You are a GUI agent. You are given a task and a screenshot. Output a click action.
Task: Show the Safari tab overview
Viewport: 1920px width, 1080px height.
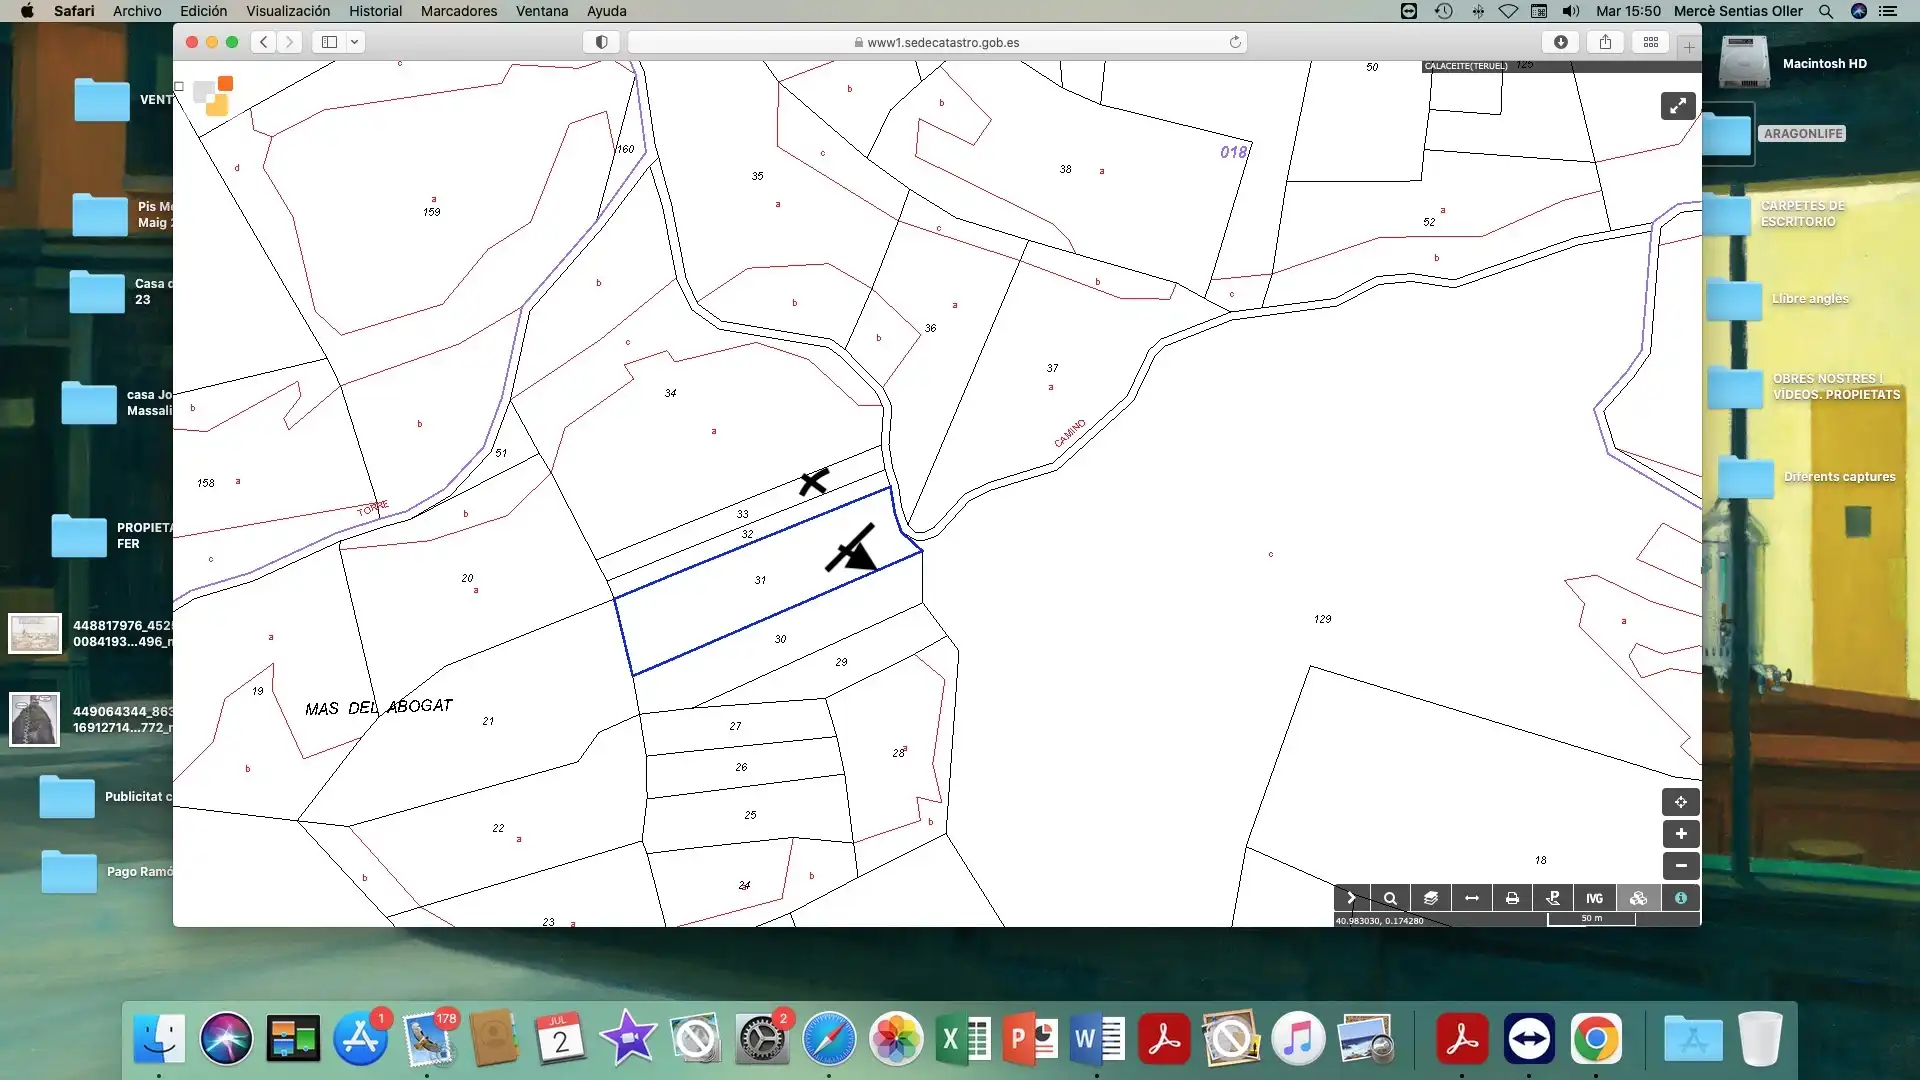(1651, 42)
